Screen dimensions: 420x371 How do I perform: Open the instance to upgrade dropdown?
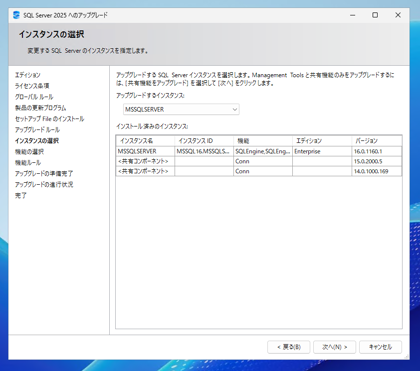point(181,109)
